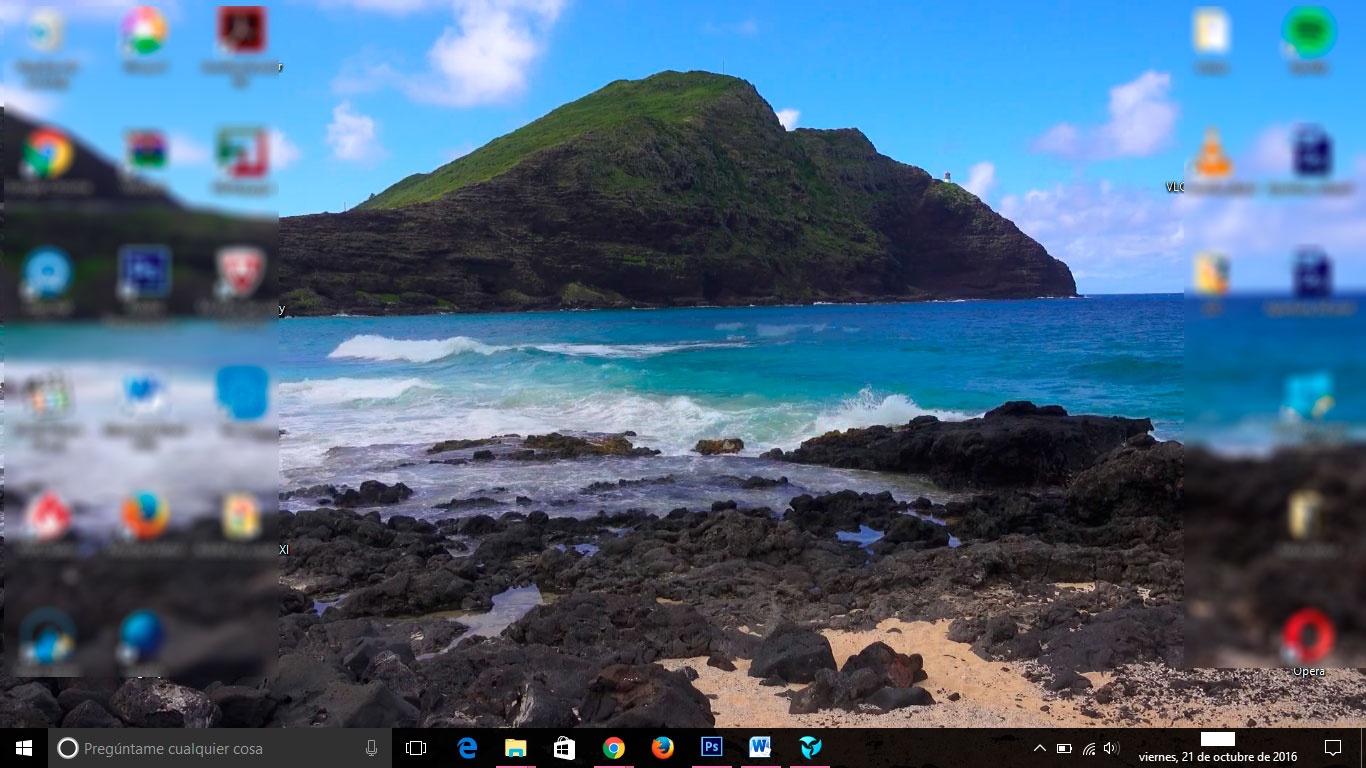Open the Windows Store taskbar icon
Viewport: 1366px width, 768px height.
pos(565,748)
